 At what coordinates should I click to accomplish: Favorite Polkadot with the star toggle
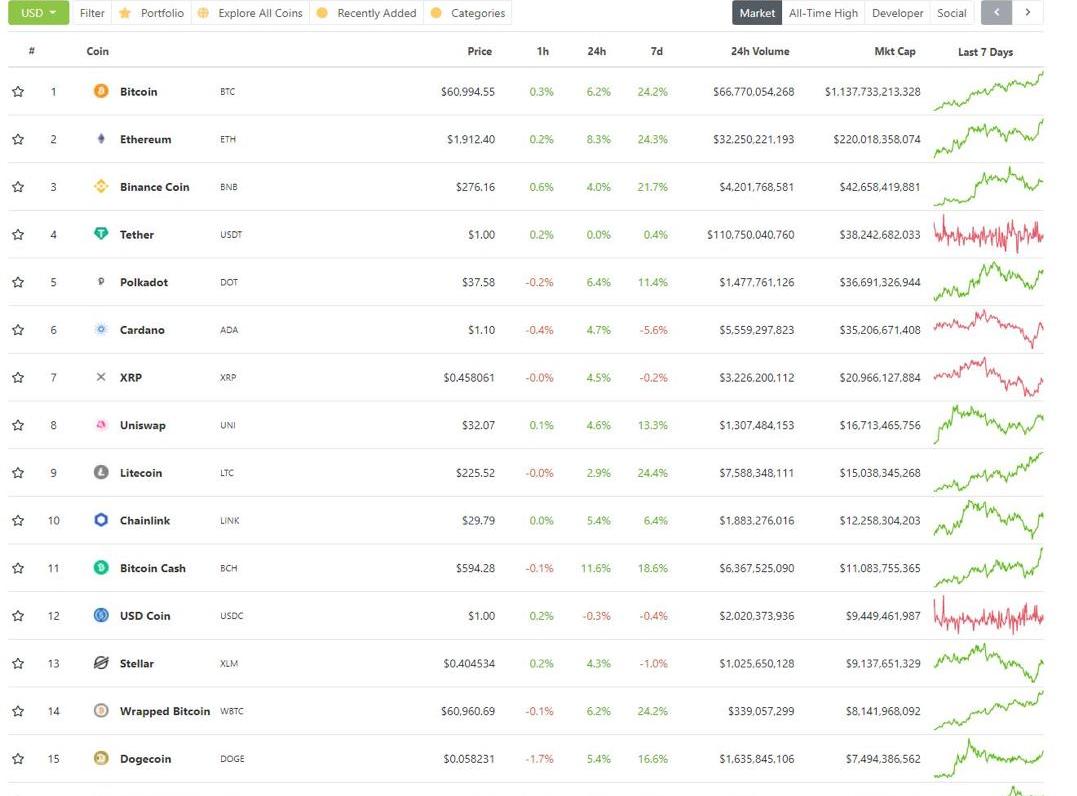(x=18, y=282)
